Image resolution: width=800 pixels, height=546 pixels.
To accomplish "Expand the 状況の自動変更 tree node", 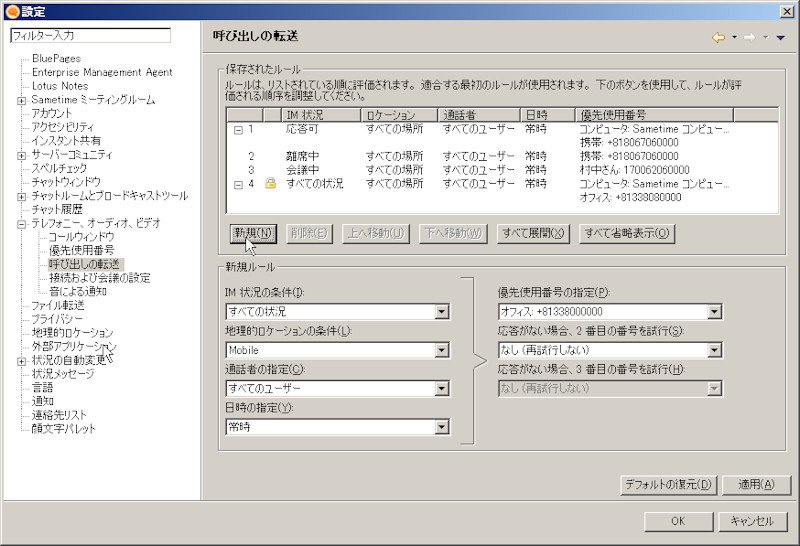I will pyautogui.click(x=21, y=361).
